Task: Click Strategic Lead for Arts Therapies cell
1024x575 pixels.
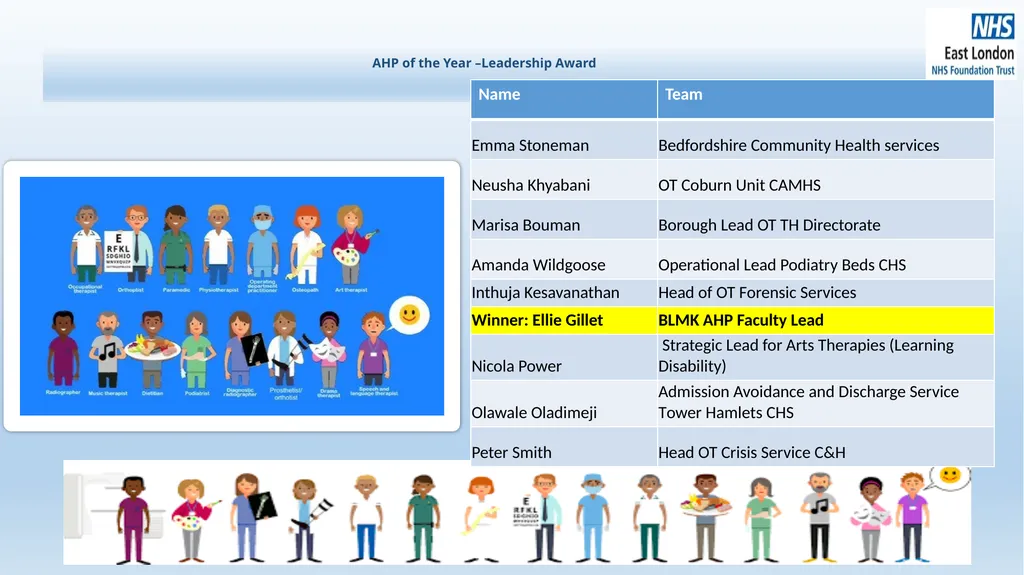Action: coord(825,357)
